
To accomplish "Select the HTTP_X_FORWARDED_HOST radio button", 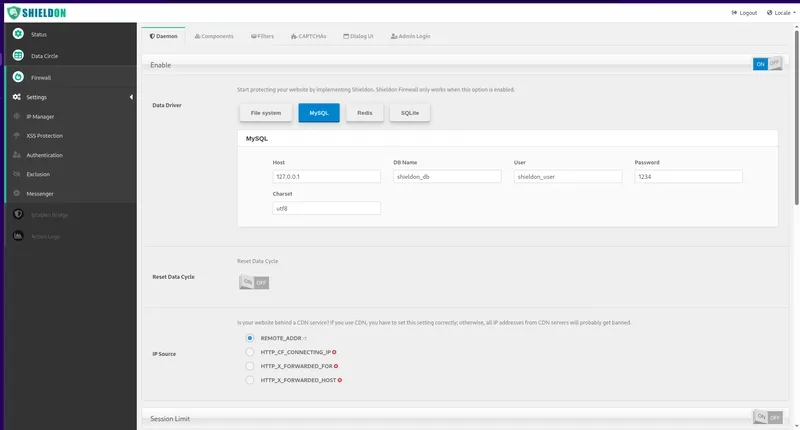I will coord(249,380).
